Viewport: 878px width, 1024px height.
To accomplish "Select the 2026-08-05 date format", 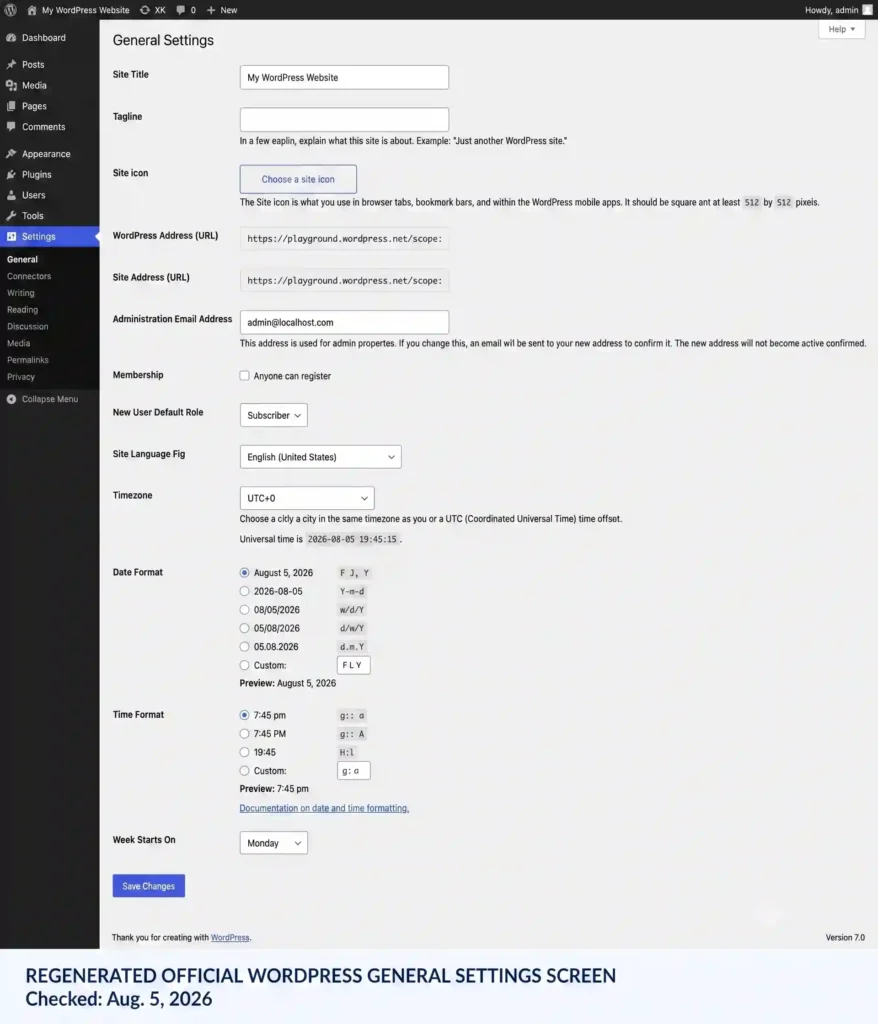I will click(244, 591).
